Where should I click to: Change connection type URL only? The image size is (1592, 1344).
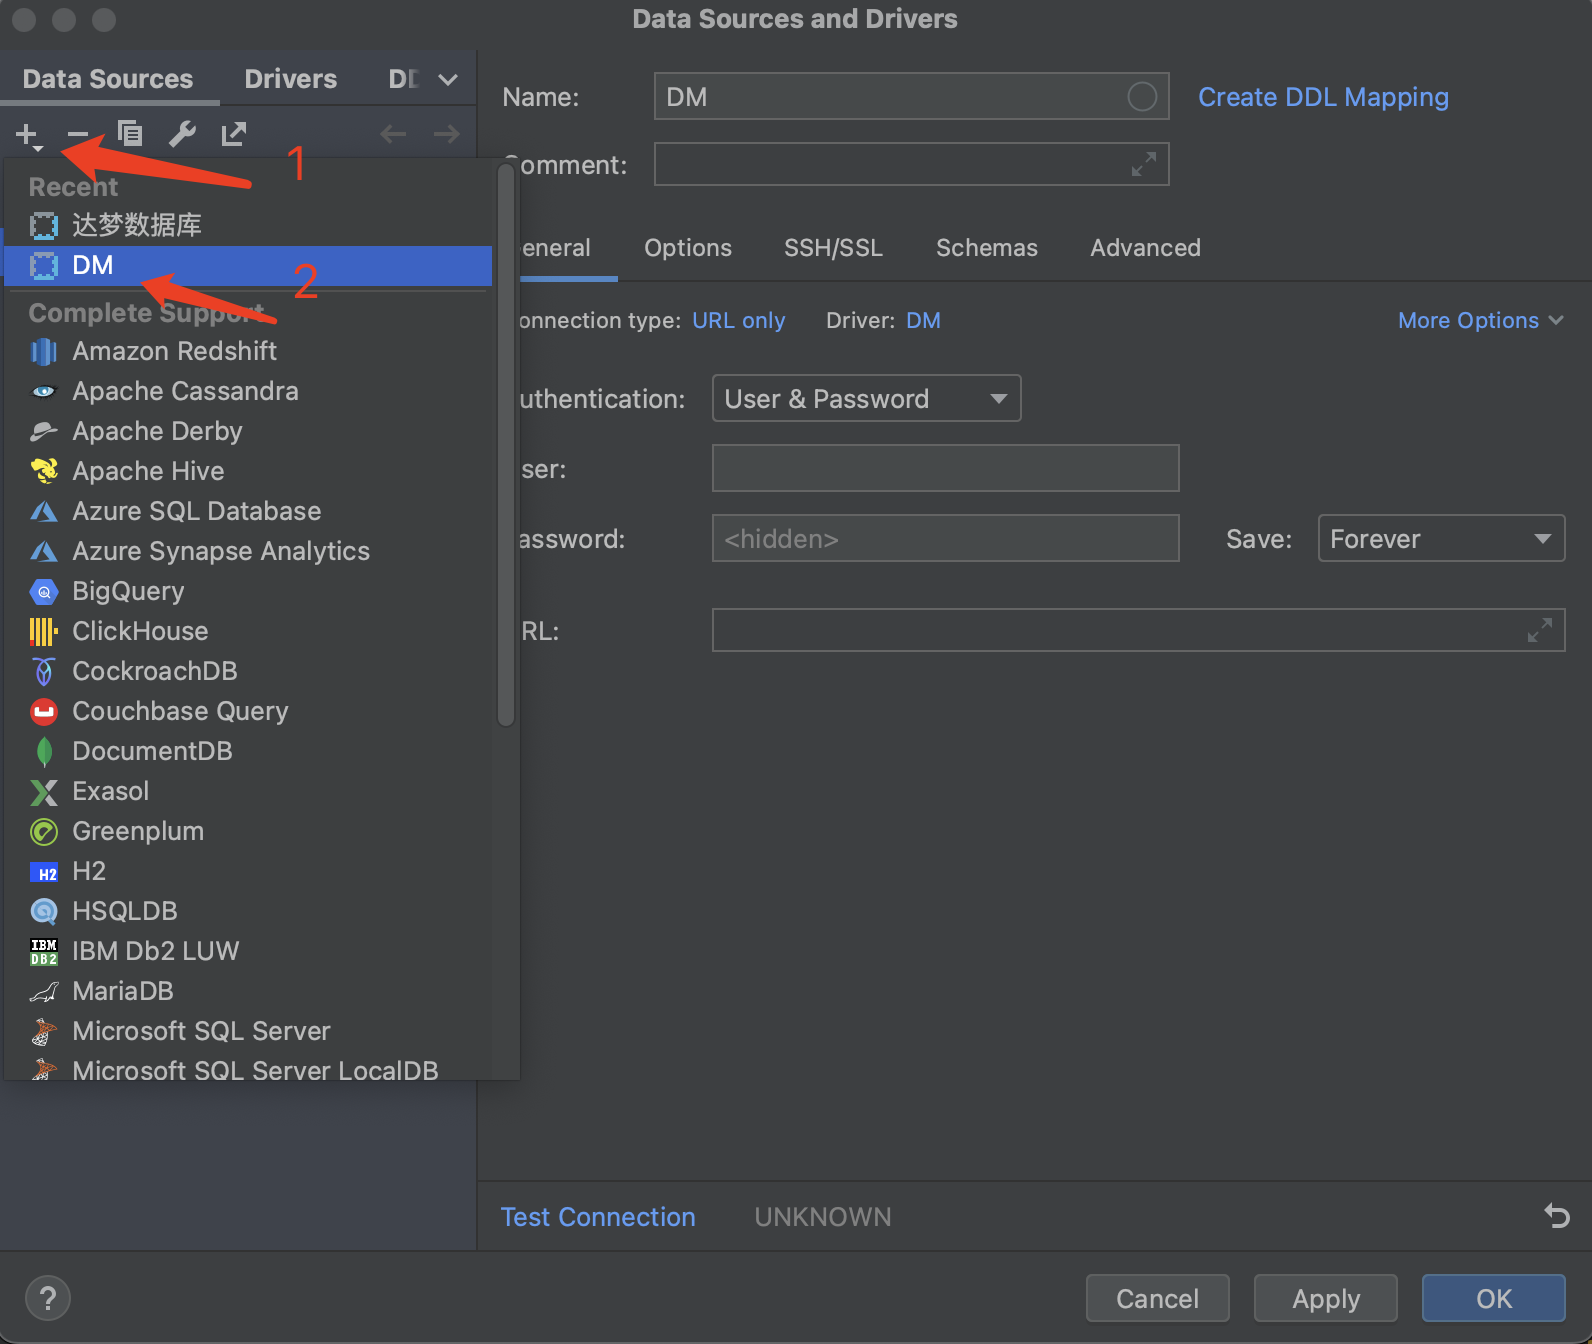pyautogui.click(x=739, y=320)
